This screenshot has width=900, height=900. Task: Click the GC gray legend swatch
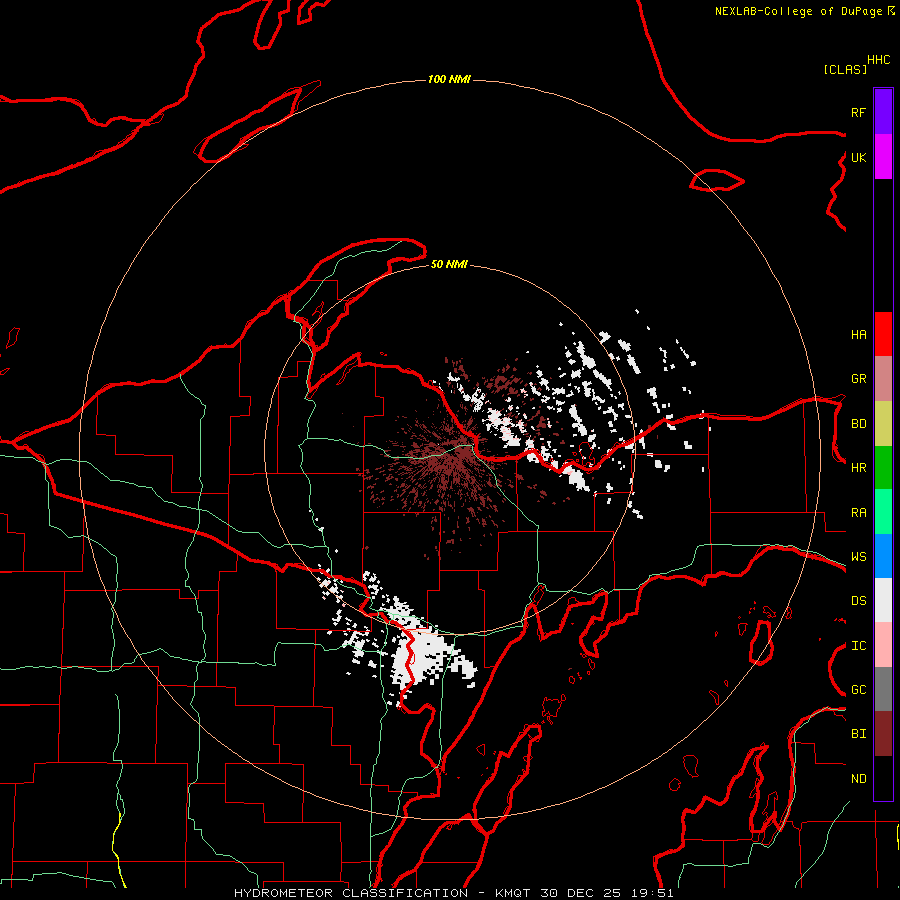coord(883,689)
